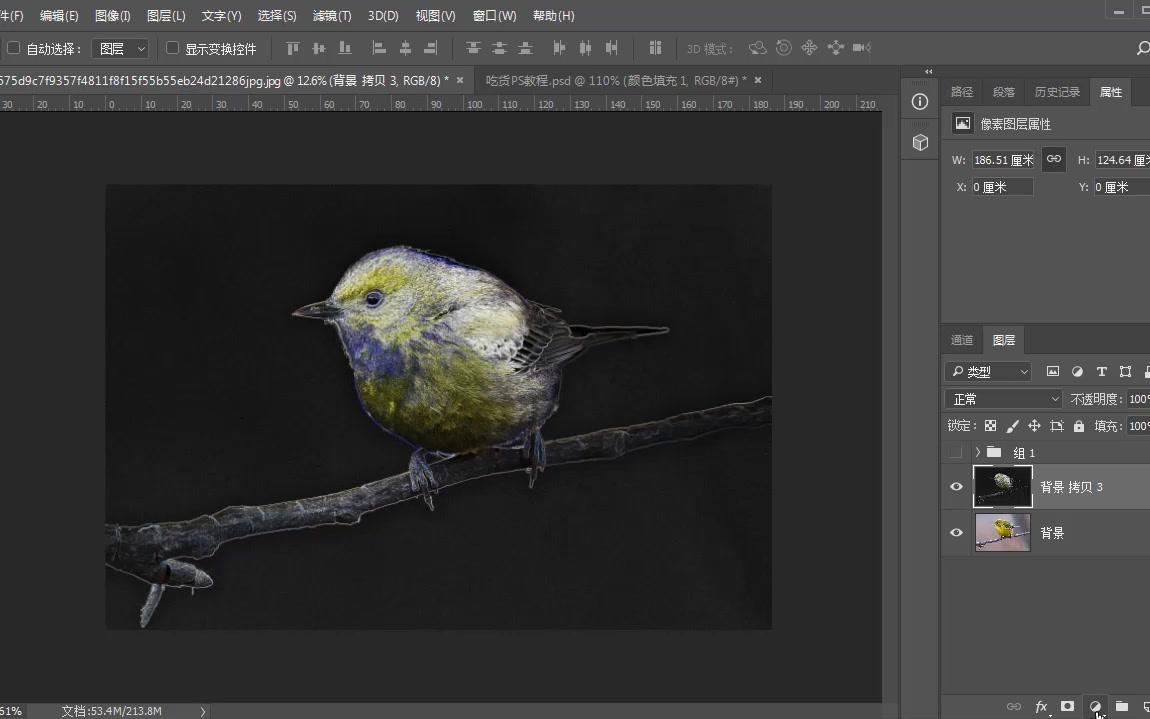Create new adjustment layer icon
Screen dimensions: 1150x719
click(x=1095, y=706)
